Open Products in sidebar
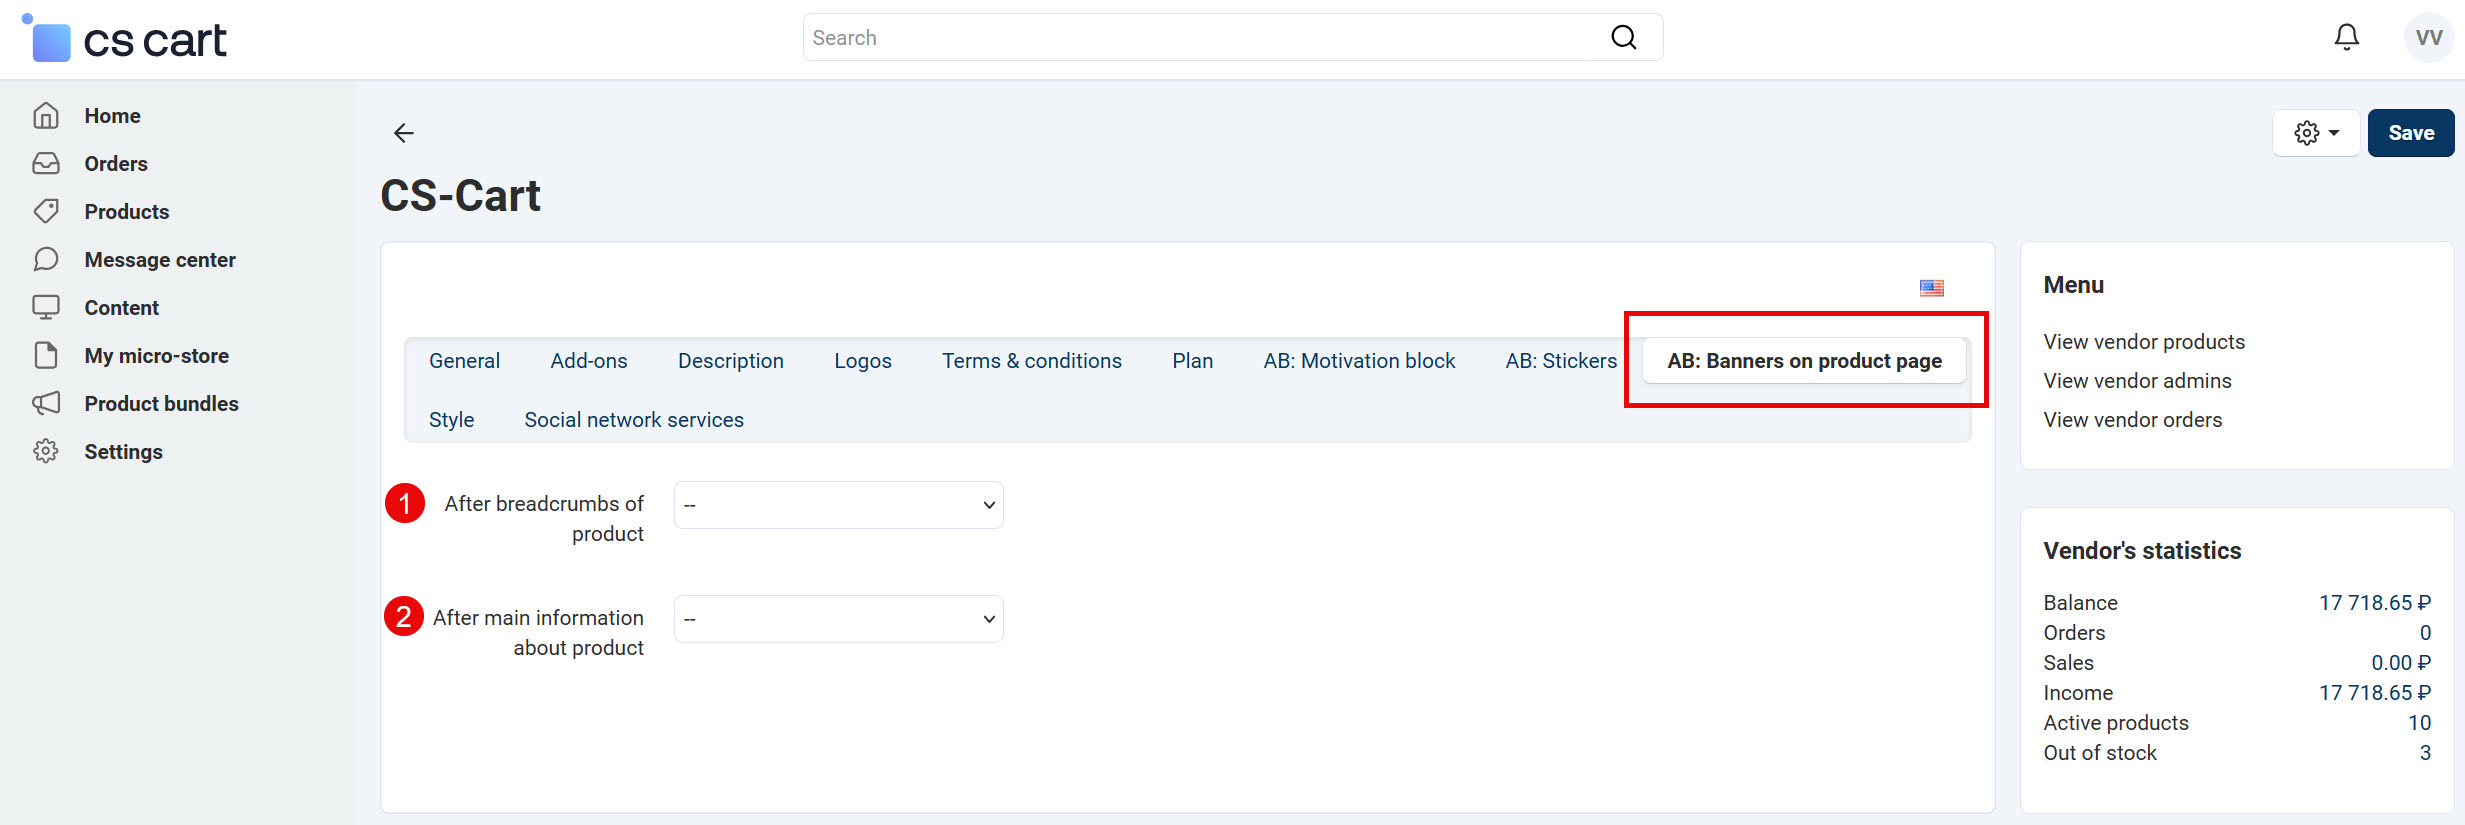 point(127,212)
